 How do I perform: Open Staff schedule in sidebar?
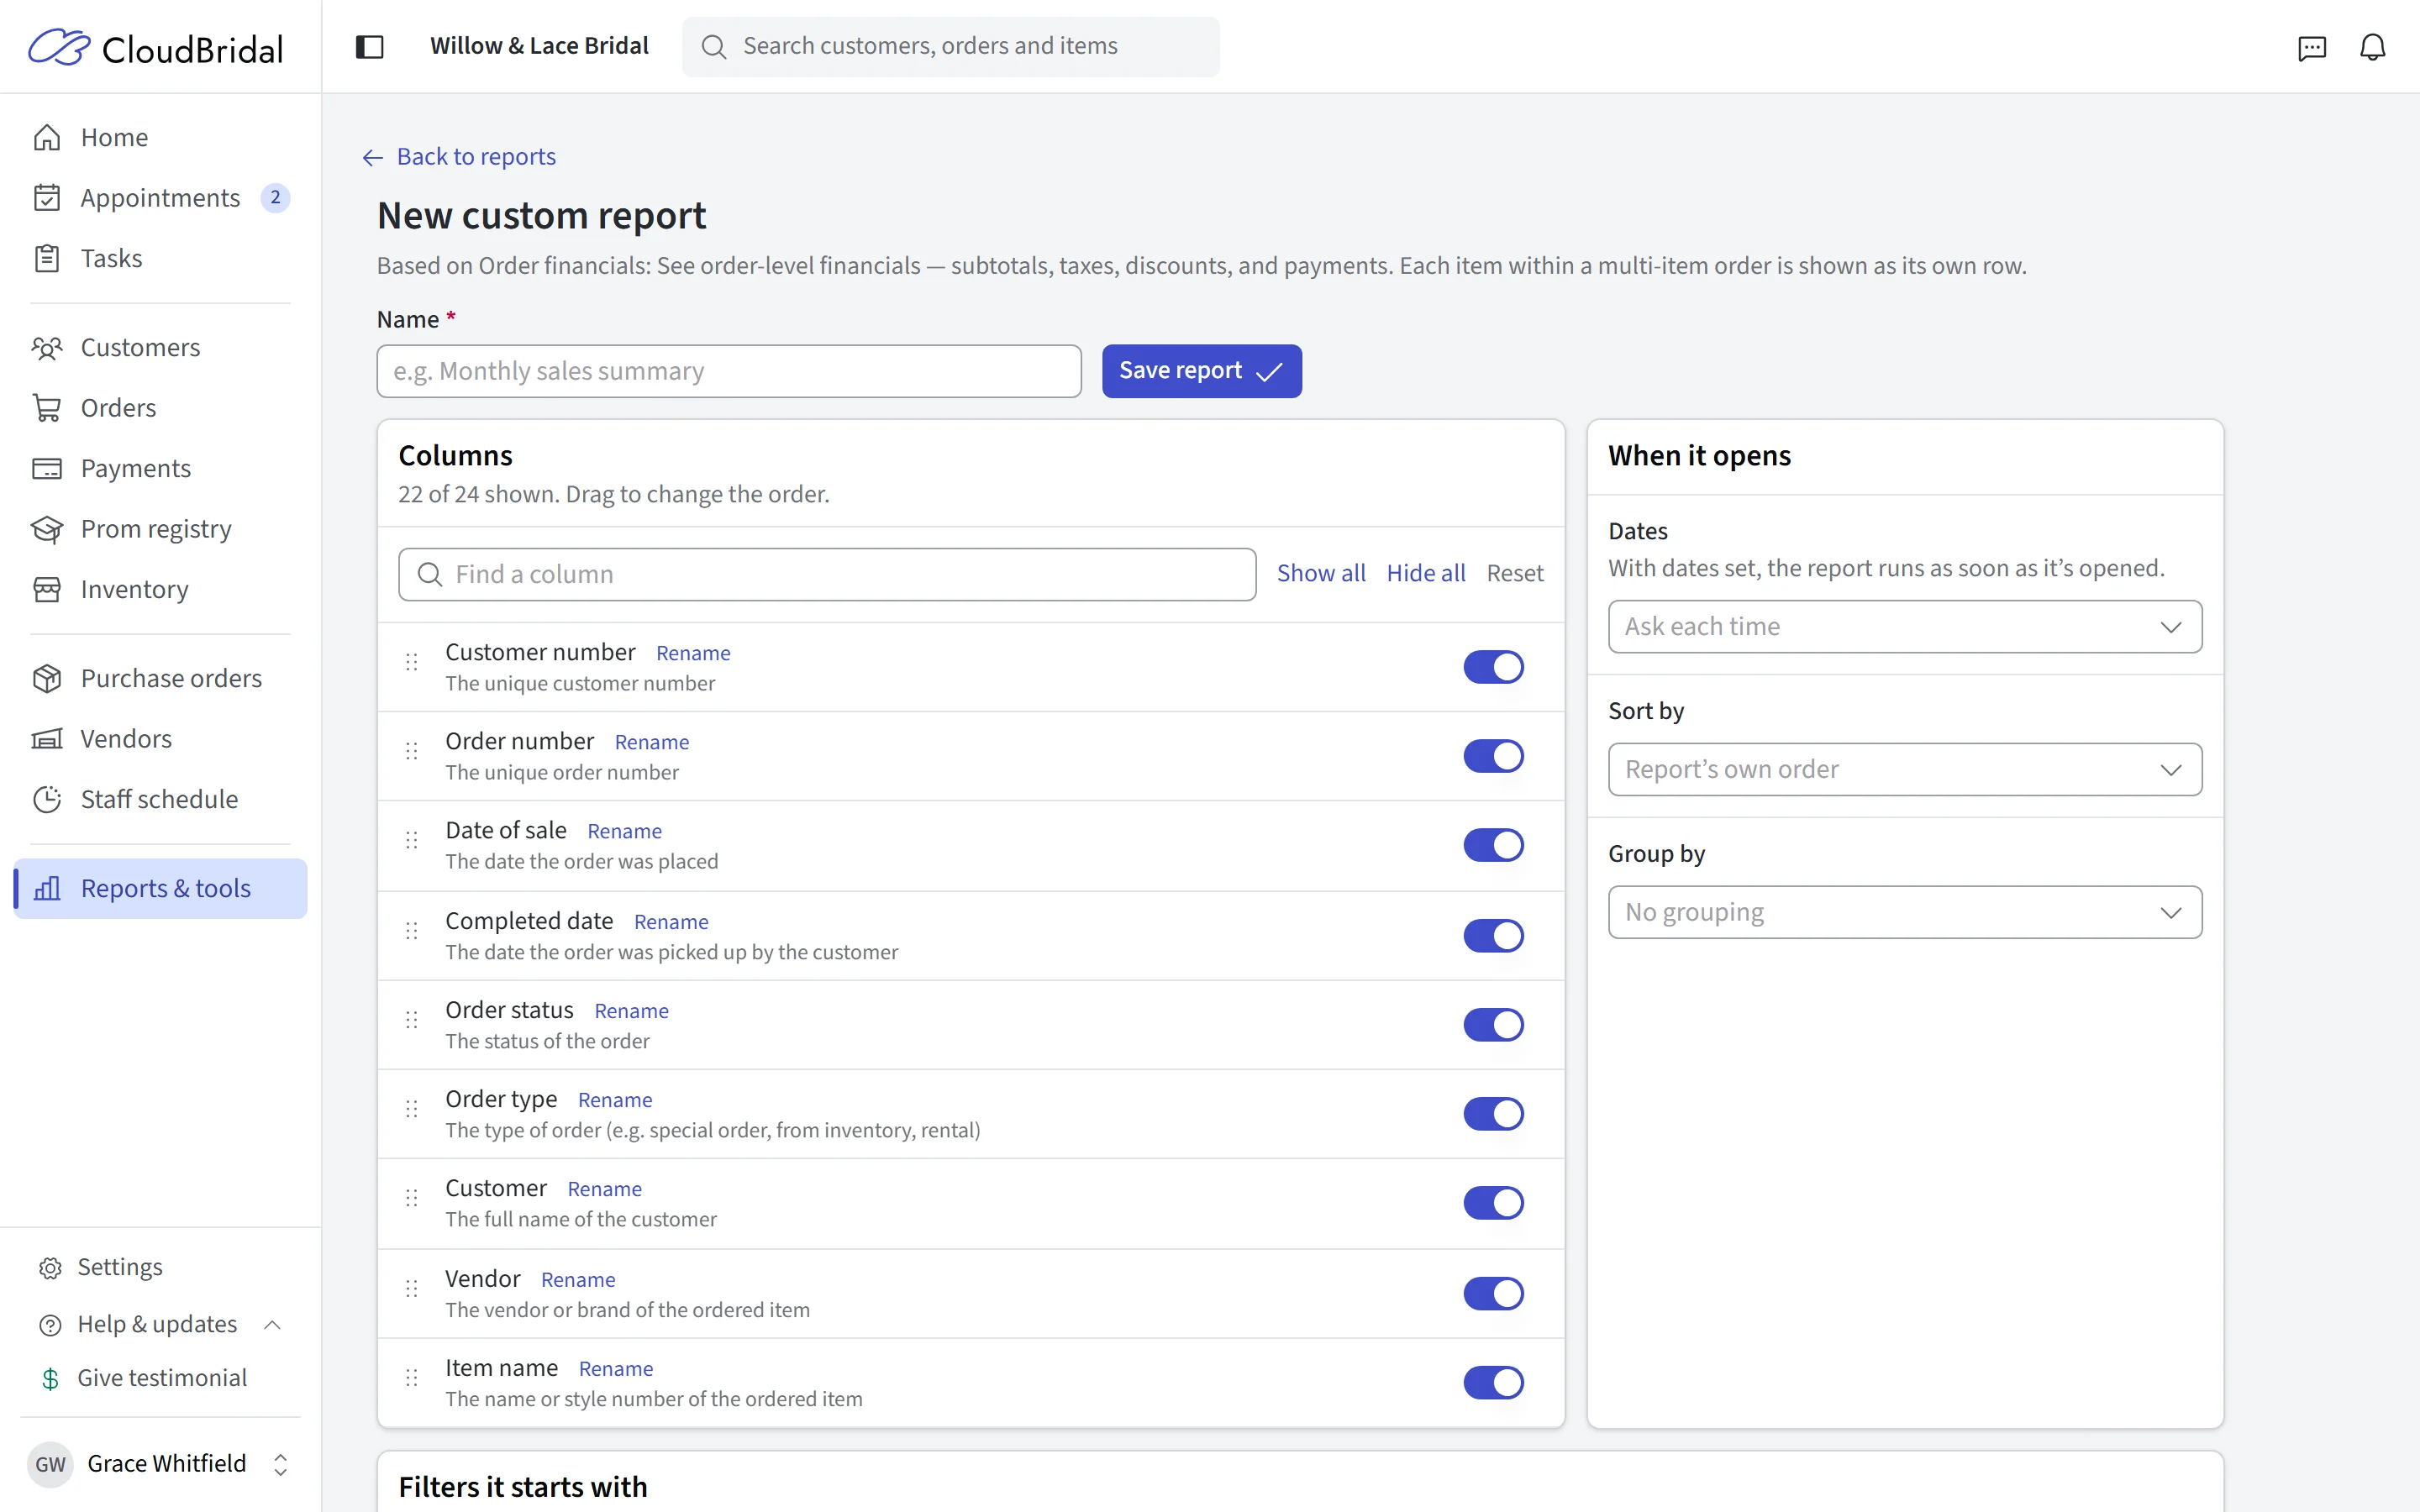pos(160,799)
